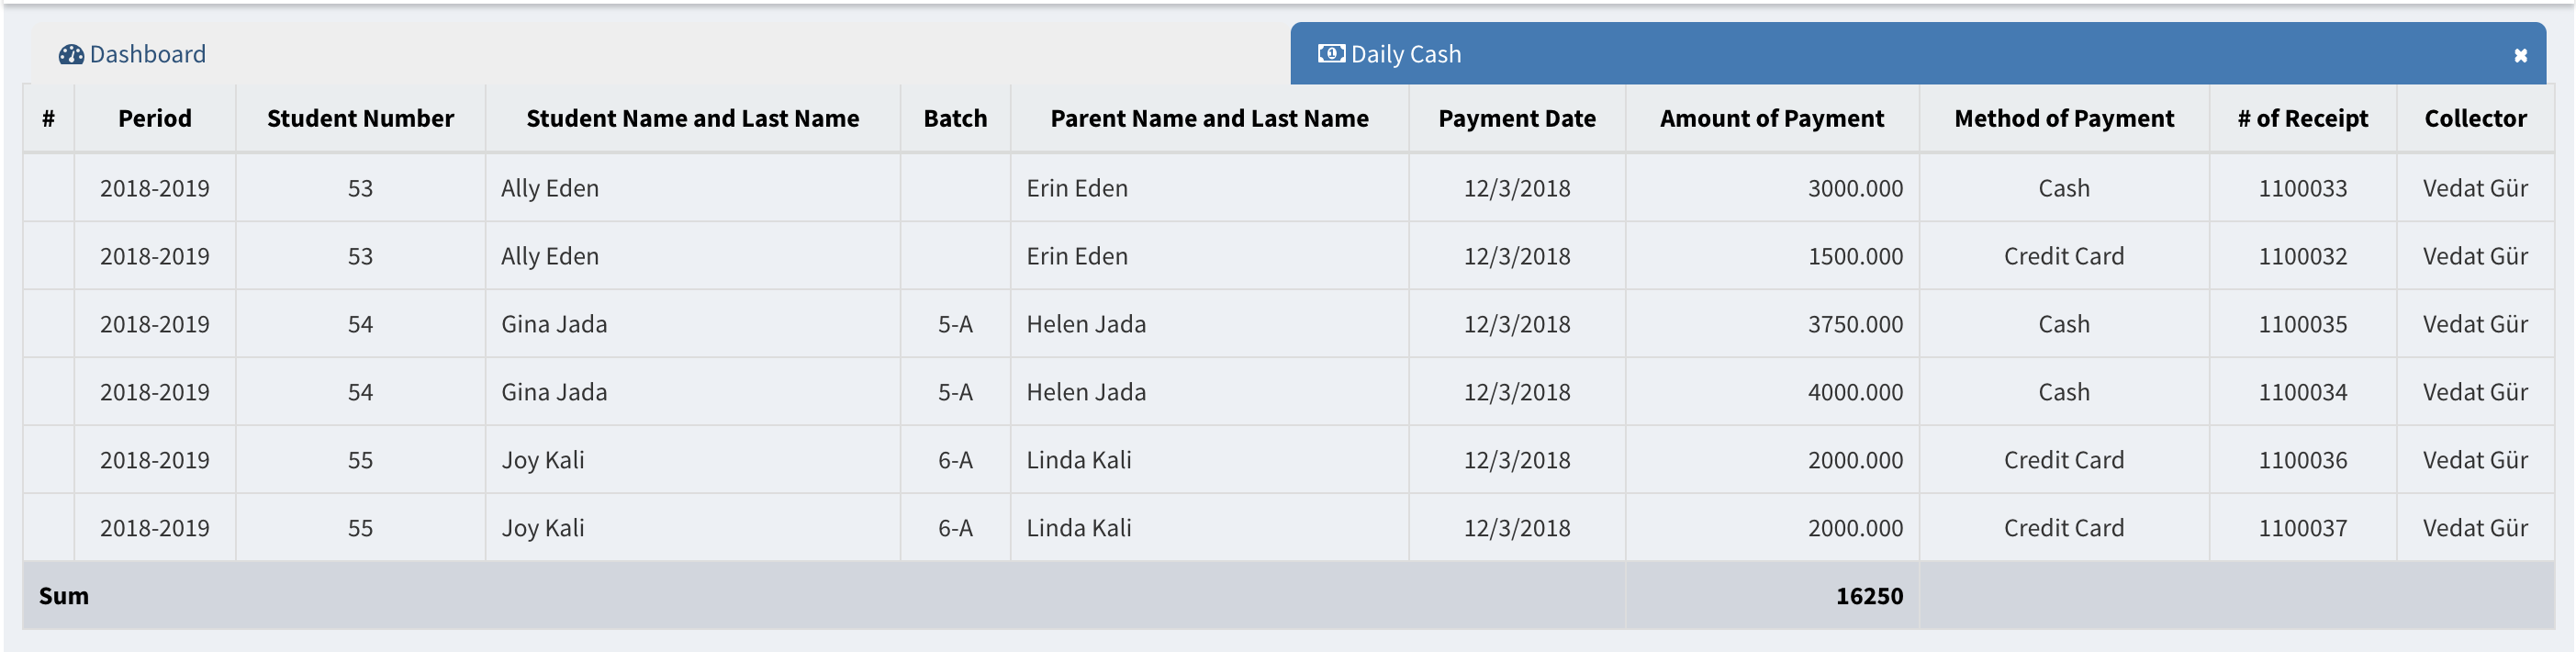Click the Dashboard gauge icon

[71, 54]
